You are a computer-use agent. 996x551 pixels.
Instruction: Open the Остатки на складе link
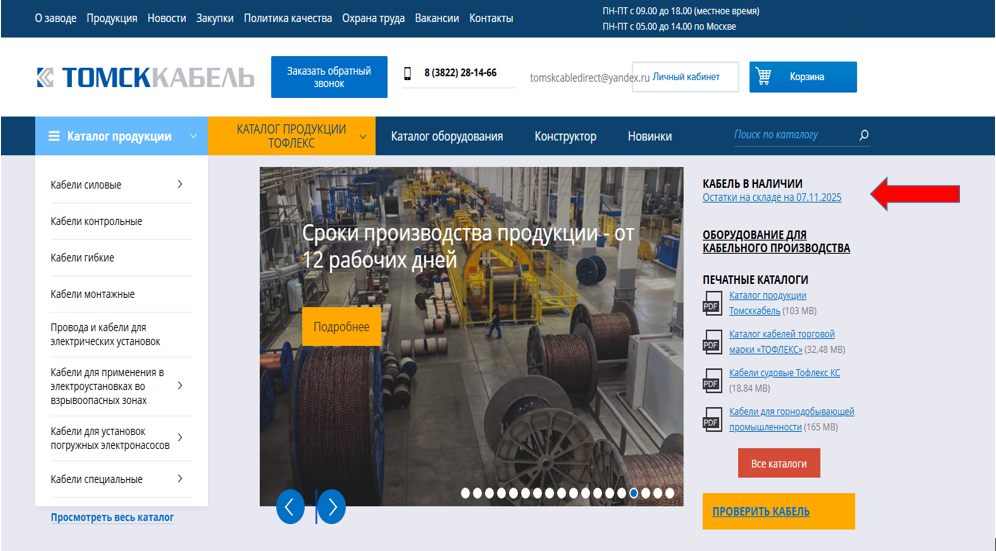point(772,198)
